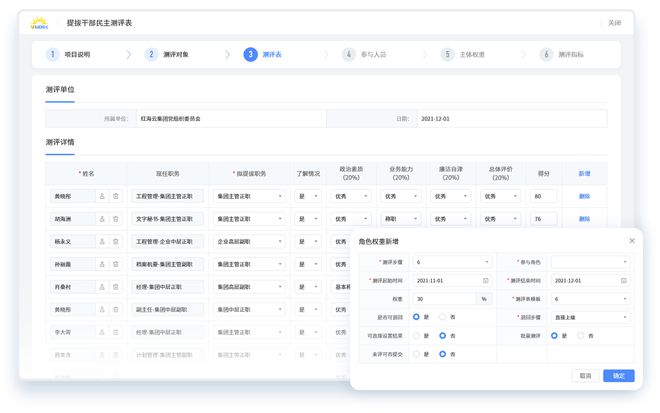Open 政治素质 dropdown in 工程管理-集团主管正职 row
Screen dimensions: 660x413
tap(351, 196)
